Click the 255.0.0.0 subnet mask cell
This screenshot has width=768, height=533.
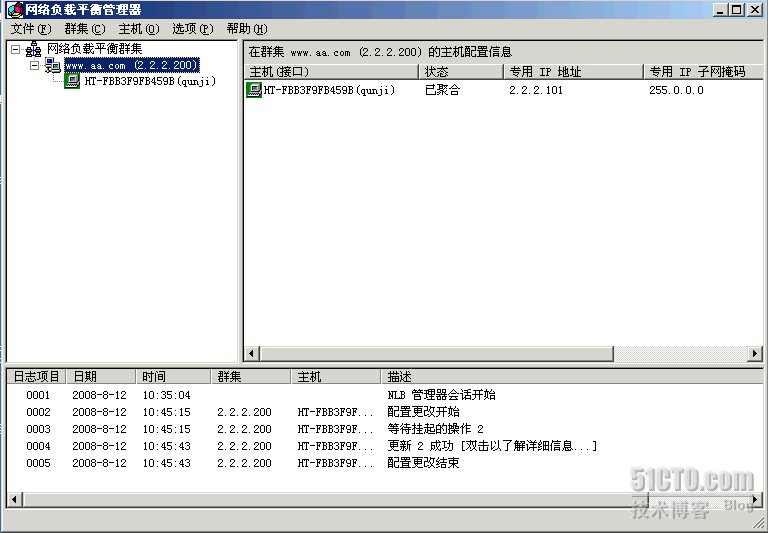pyautogui.click(x=676, y=90)
